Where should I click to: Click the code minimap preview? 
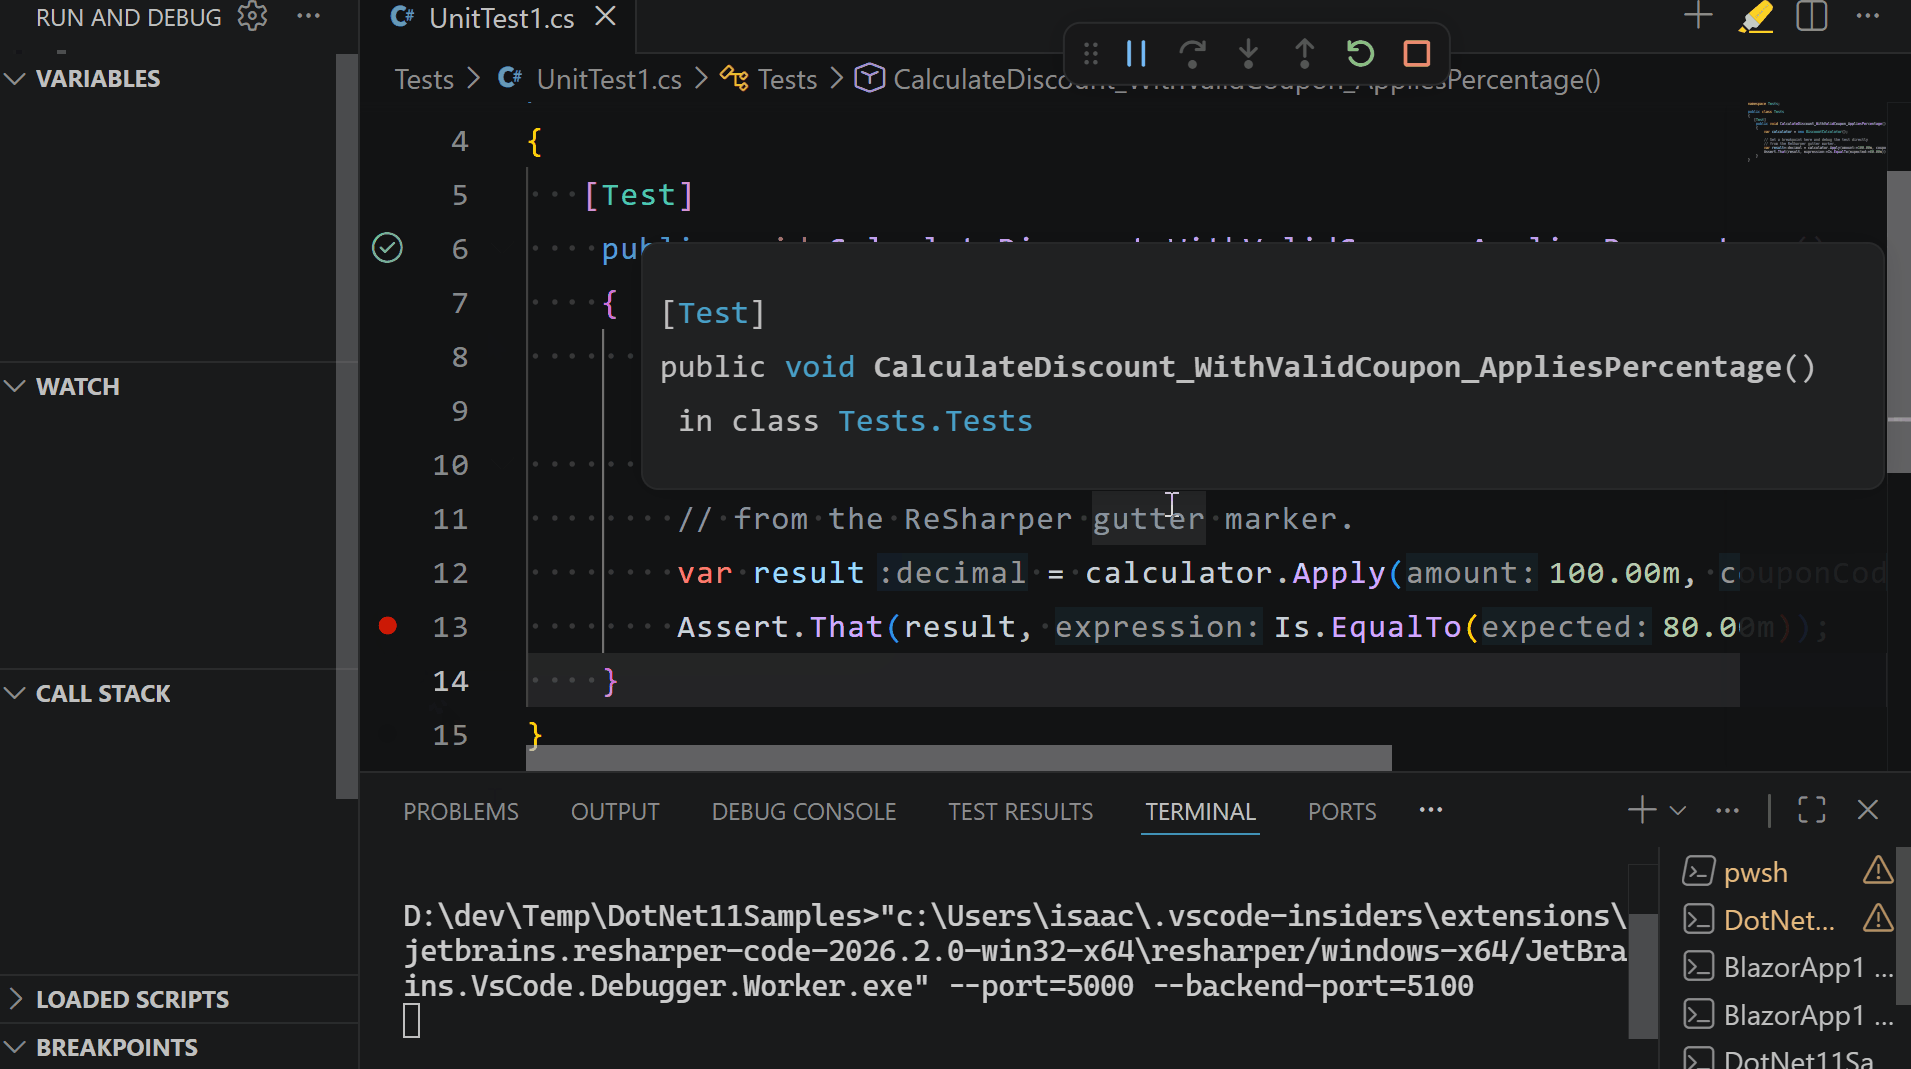[1815, 130]
